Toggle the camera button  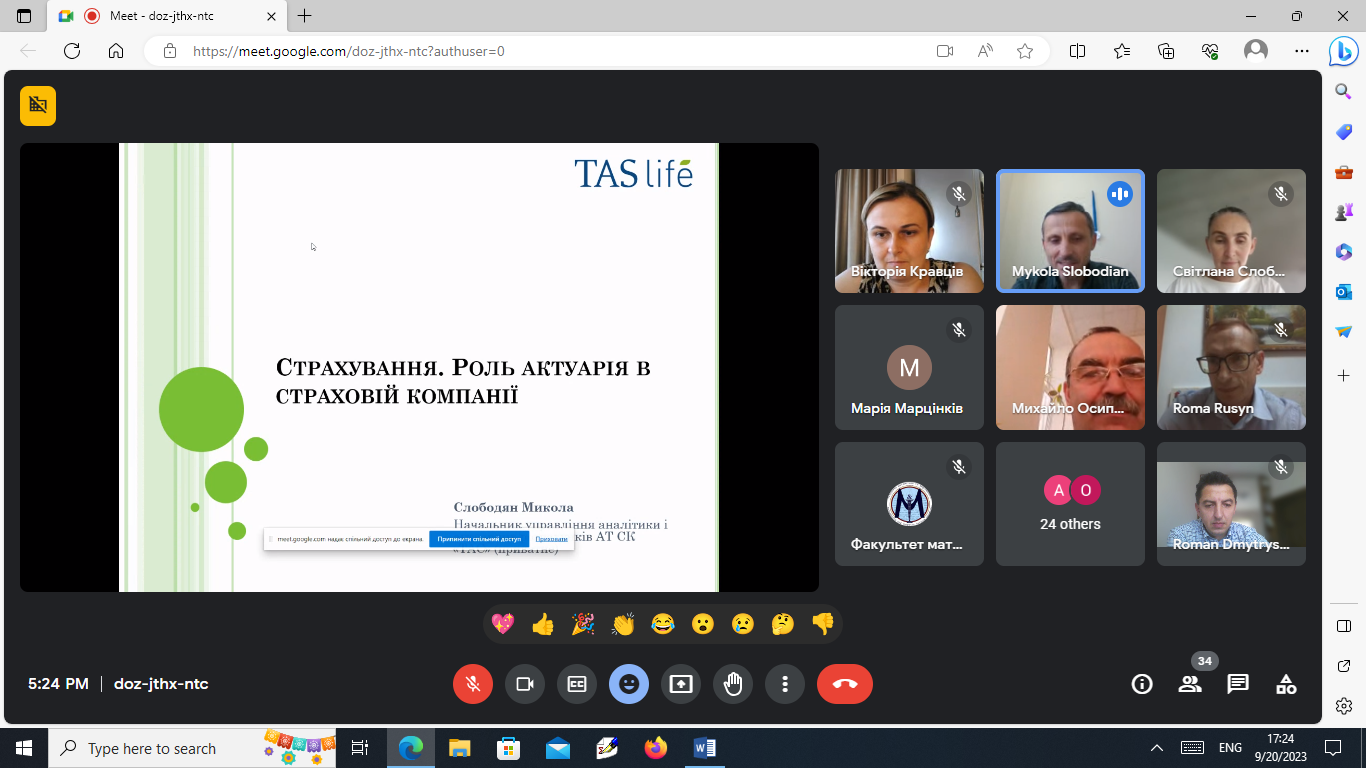pos(525,684)
